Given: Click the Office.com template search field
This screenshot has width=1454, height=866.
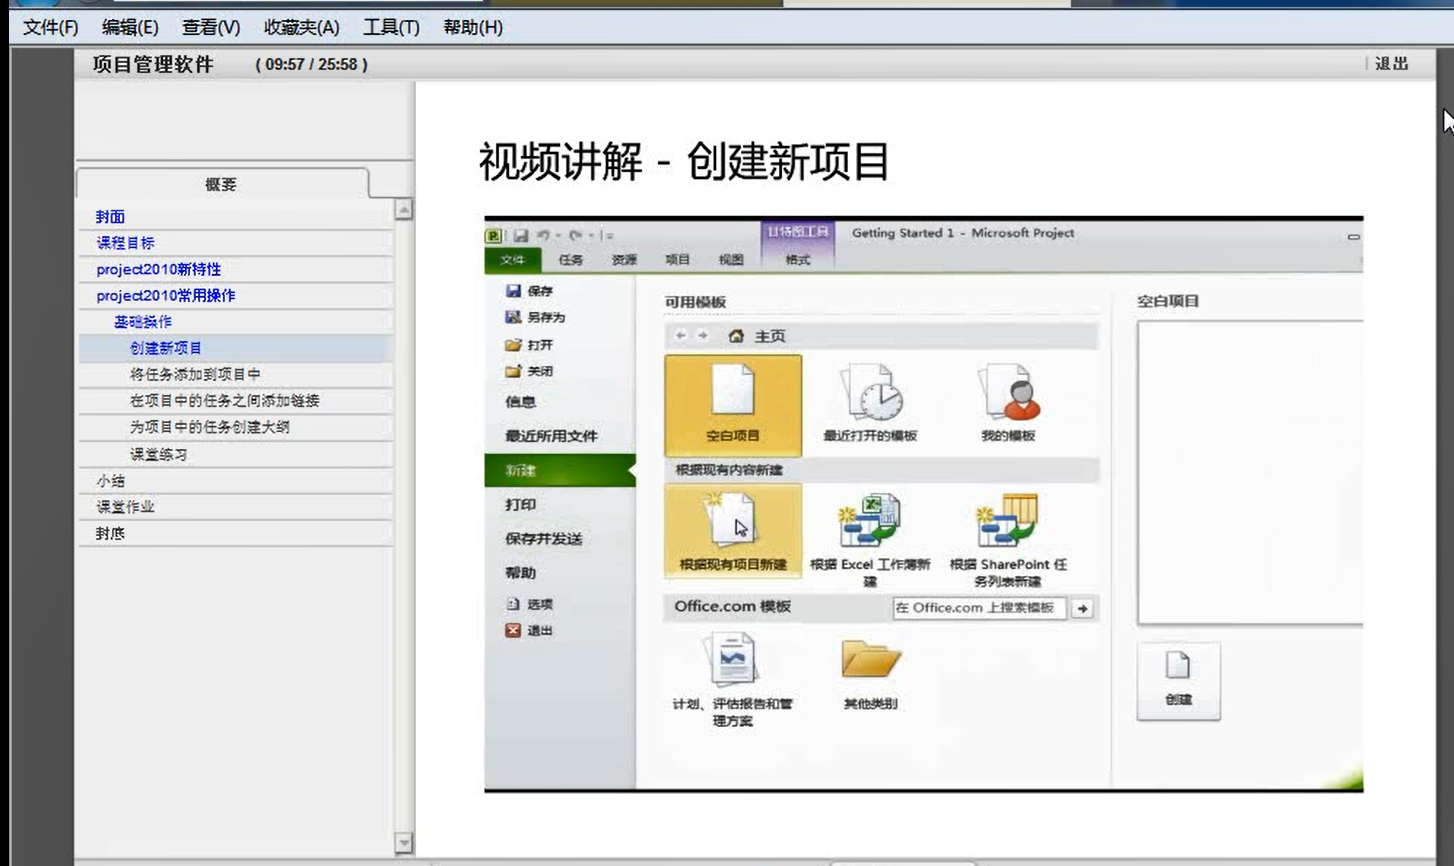Looking at the screenshot, I should point(977,608).
